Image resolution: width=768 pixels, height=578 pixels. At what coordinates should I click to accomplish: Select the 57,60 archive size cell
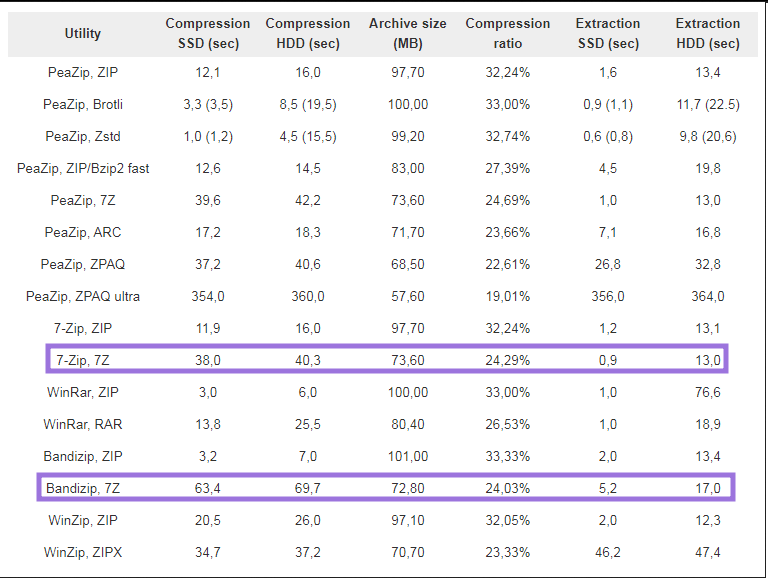(x=408, y=296)
